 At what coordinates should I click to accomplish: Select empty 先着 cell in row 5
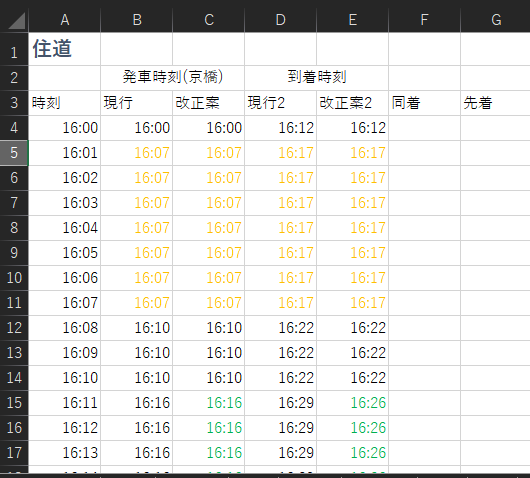tap(496, 153)
